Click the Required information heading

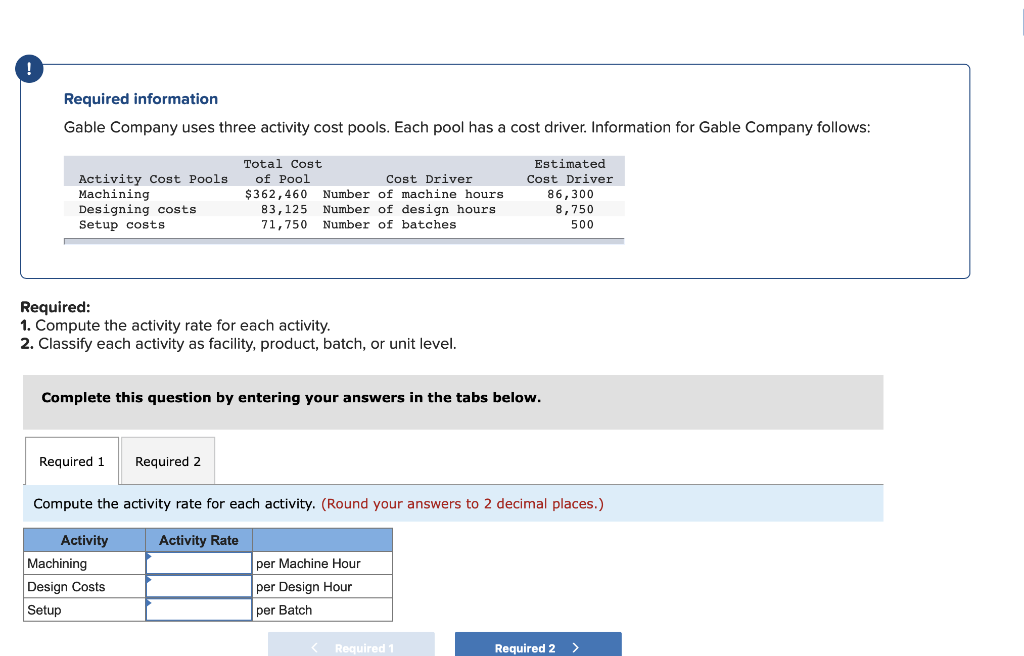[140, 98]
